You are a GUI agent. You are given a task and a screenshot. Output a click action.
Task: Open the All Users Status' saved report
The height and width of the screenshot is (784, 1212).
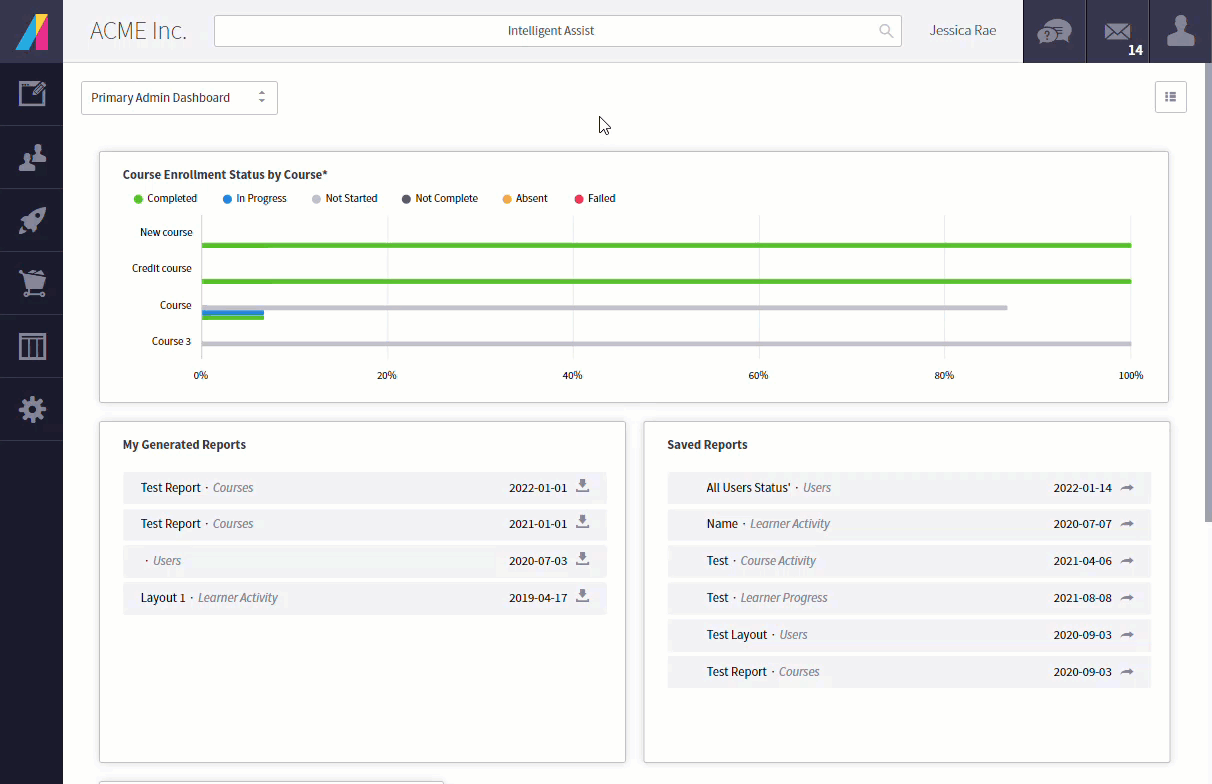[x=909, y=488]
